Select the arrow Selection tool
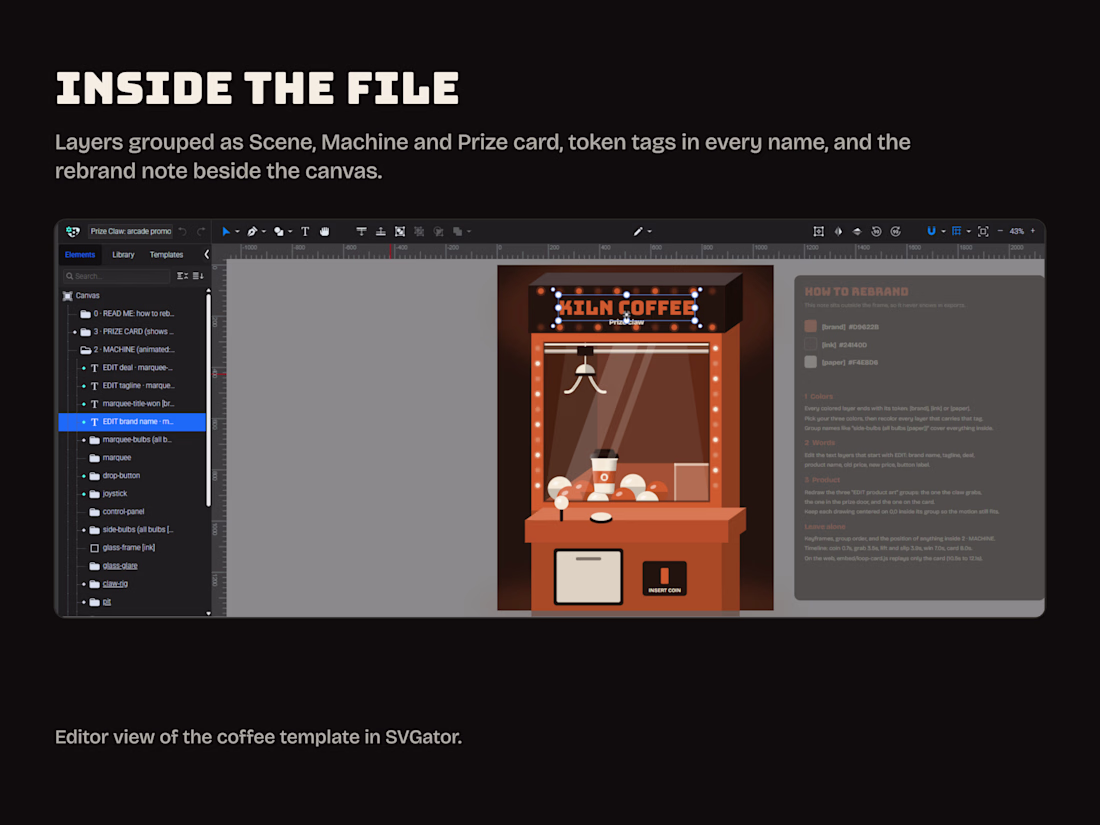The image size is (1100, 825). (x=226, y=232)
